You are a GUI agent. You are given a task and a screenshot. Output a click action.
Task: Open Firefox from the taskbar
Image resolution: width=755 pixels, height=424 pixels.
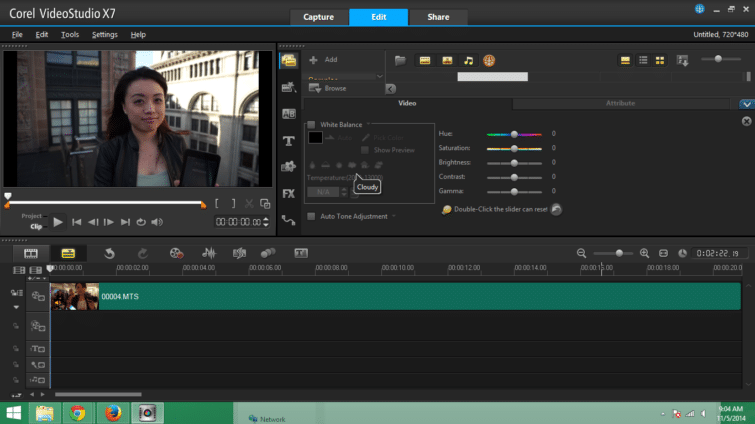pyautogui.click(x=114, y=413)
